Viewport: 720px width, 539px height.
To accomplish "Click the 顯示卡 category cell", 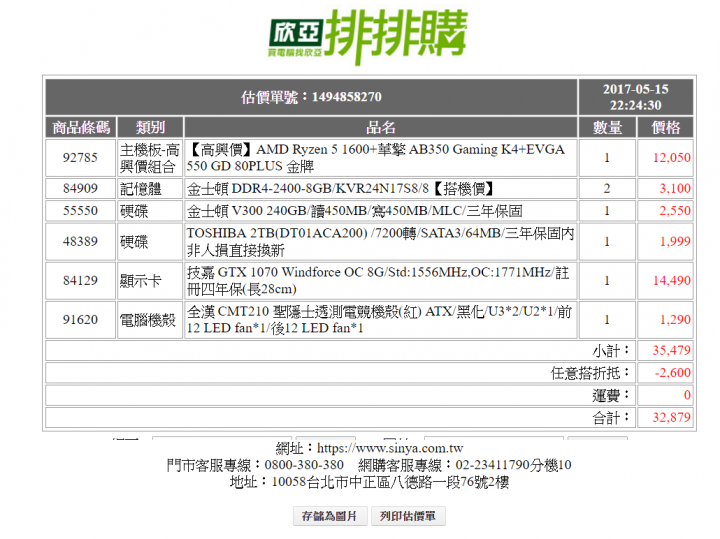I will pyautogui.click(x=150, y=281).
